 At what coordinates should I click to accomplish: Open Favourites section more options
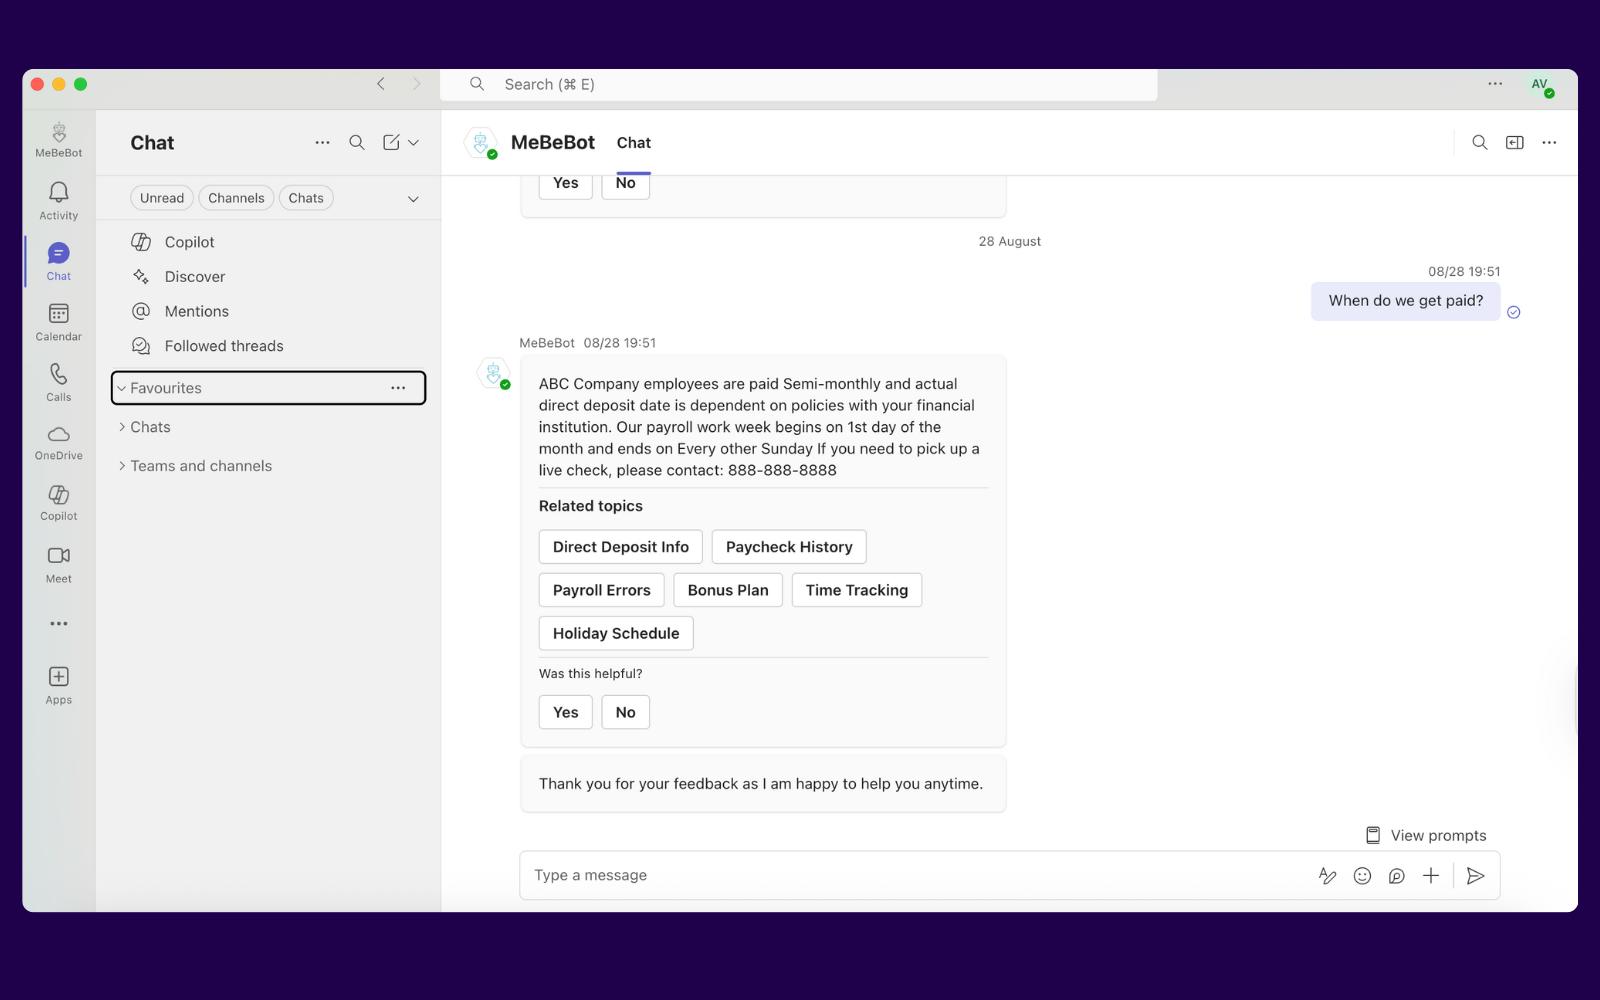click(x=398, y=388)
